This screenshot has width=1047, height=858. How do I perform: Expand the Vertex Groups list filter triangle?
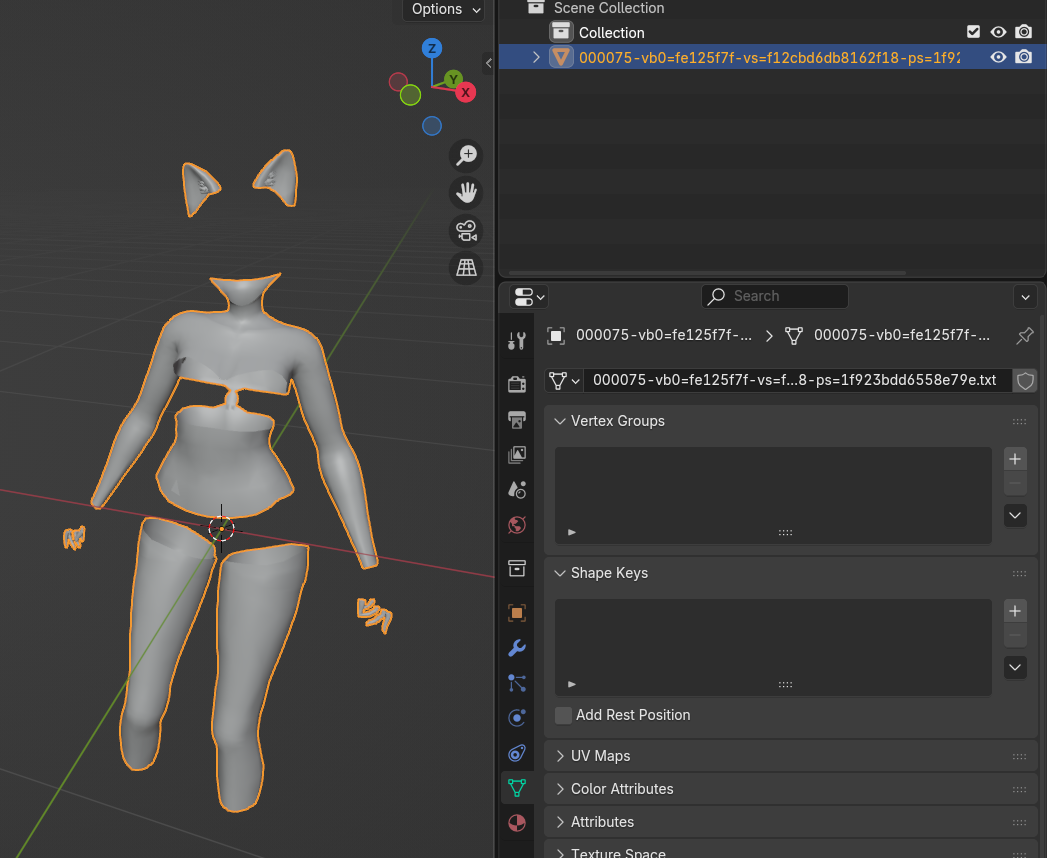572,532
